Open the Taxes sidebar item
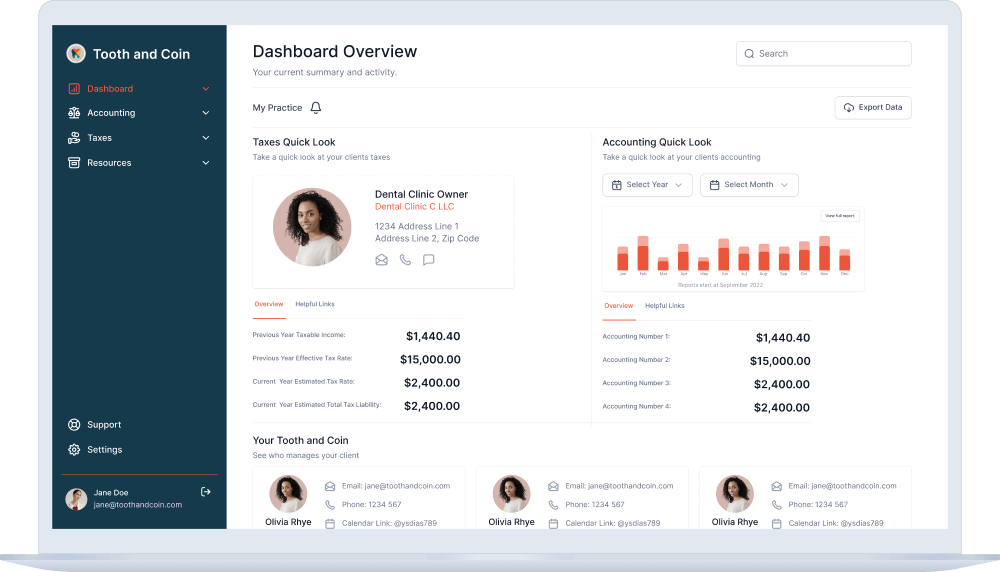Viewport: 1000px width, 572px height. (x=138, y=138)
